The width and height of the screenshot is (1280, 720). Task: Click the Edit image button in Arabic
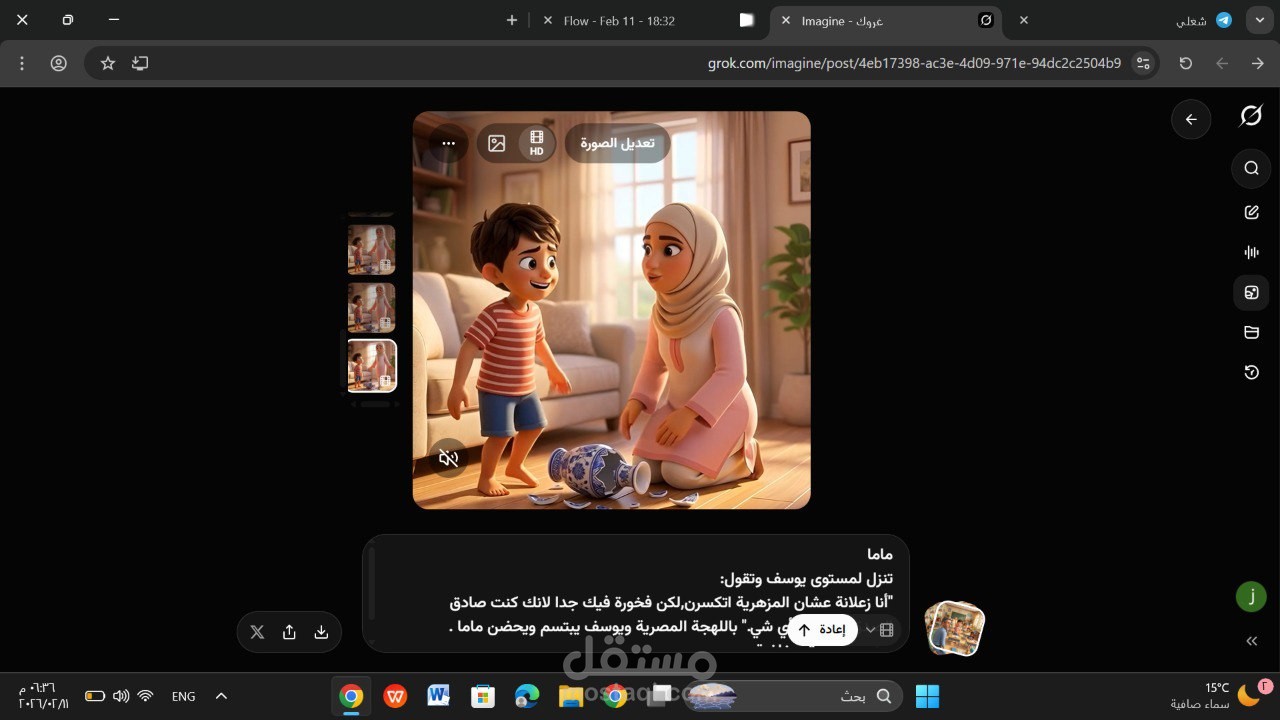pyautogui.click(x=617, y=143)
